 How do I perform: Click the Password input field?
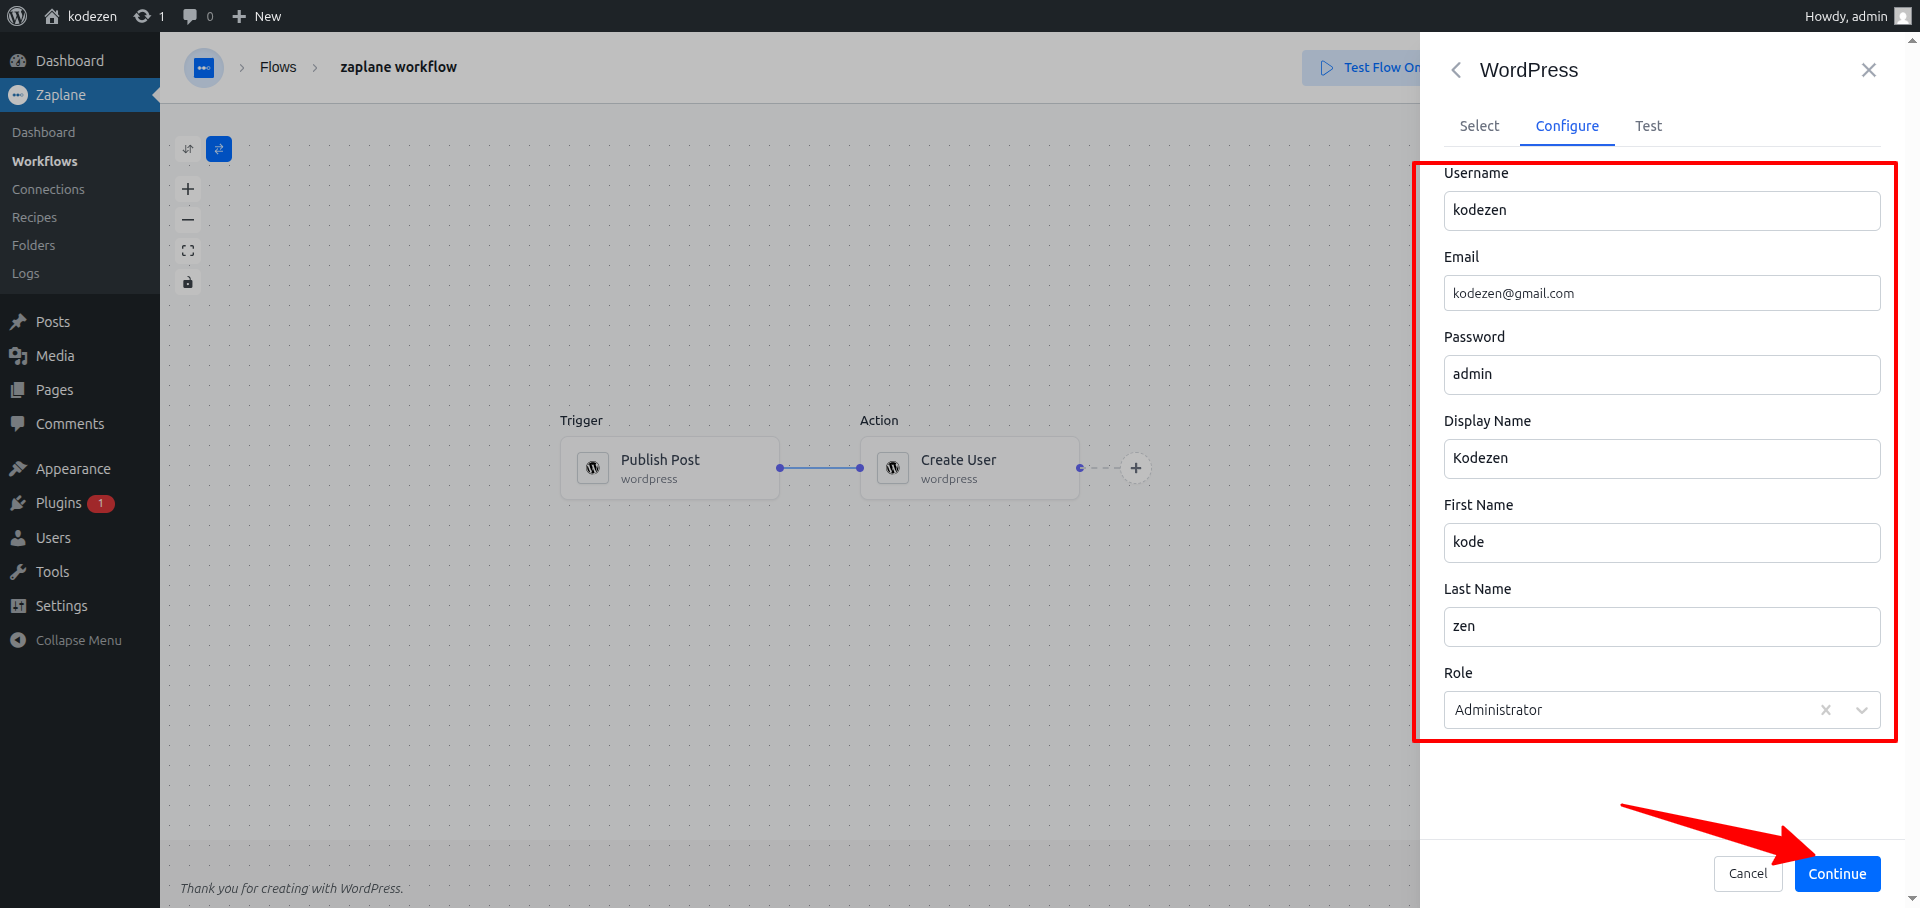1662,375
